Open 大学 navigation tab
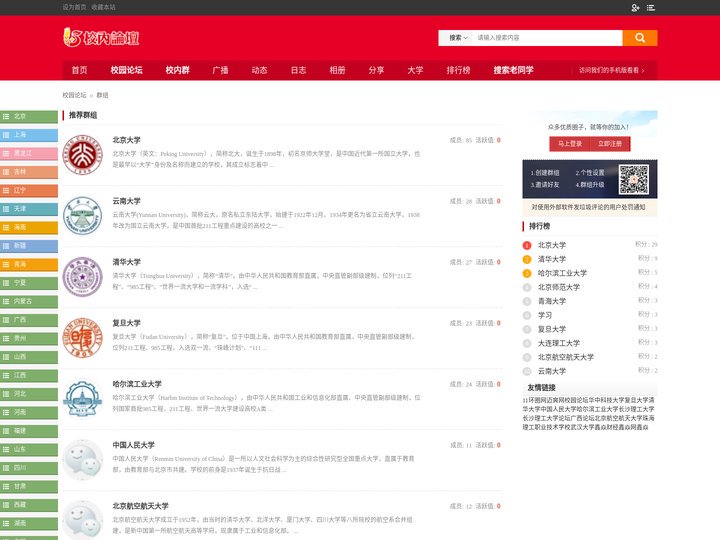Image resolution: width=720 pixels, height=540 pixels. click(415, 70)
